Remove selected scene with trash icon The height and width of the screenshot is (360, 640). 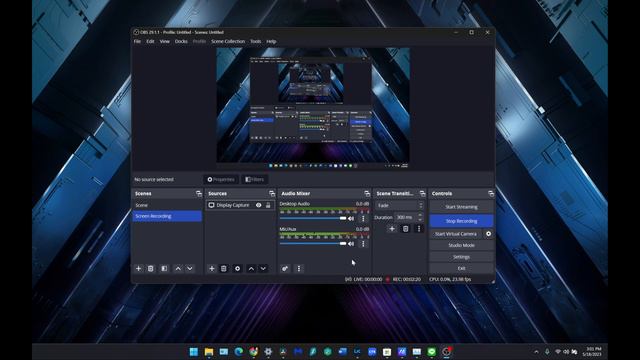tap(151, 269)
